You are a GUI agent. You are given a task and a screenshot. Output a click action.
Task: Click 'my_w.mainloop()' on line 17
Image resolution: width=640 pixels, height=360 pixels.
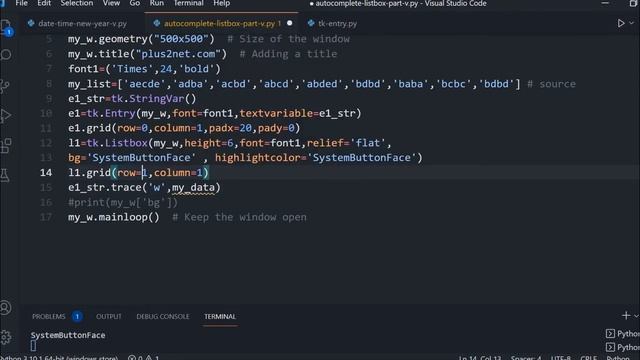click(x=114, y=217)
